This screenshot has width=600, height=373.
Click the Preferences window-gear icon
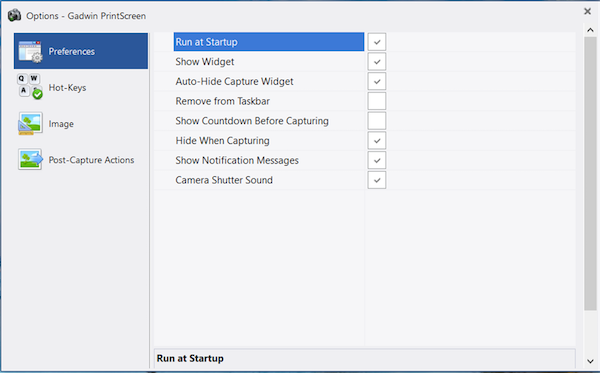tap(30, 51)
